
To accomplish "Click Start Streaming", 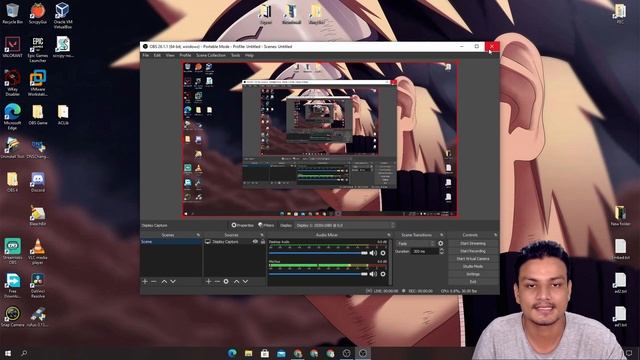I will (x=473, y=244).
